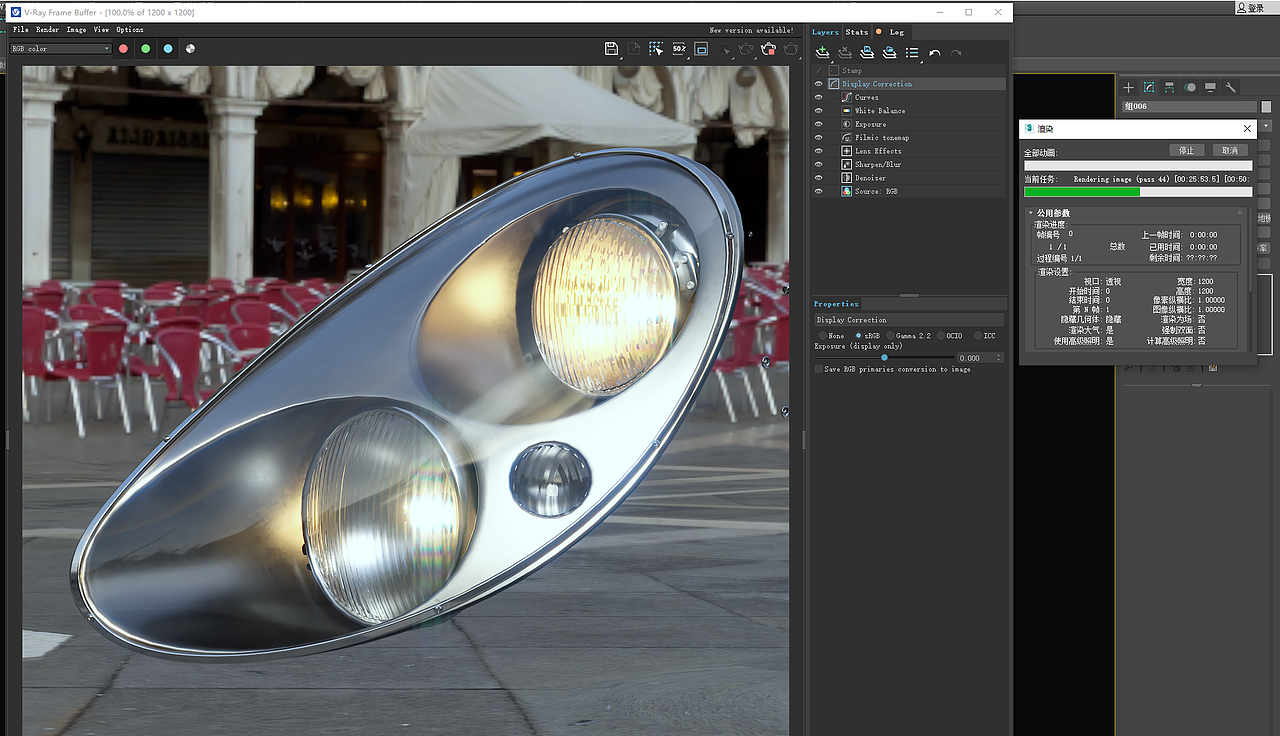Image resolution: width=1280 pixels, height=736 pixels.
Task: Enable Save RGB primaries conversion checkbox
Action: click(819, 369)
